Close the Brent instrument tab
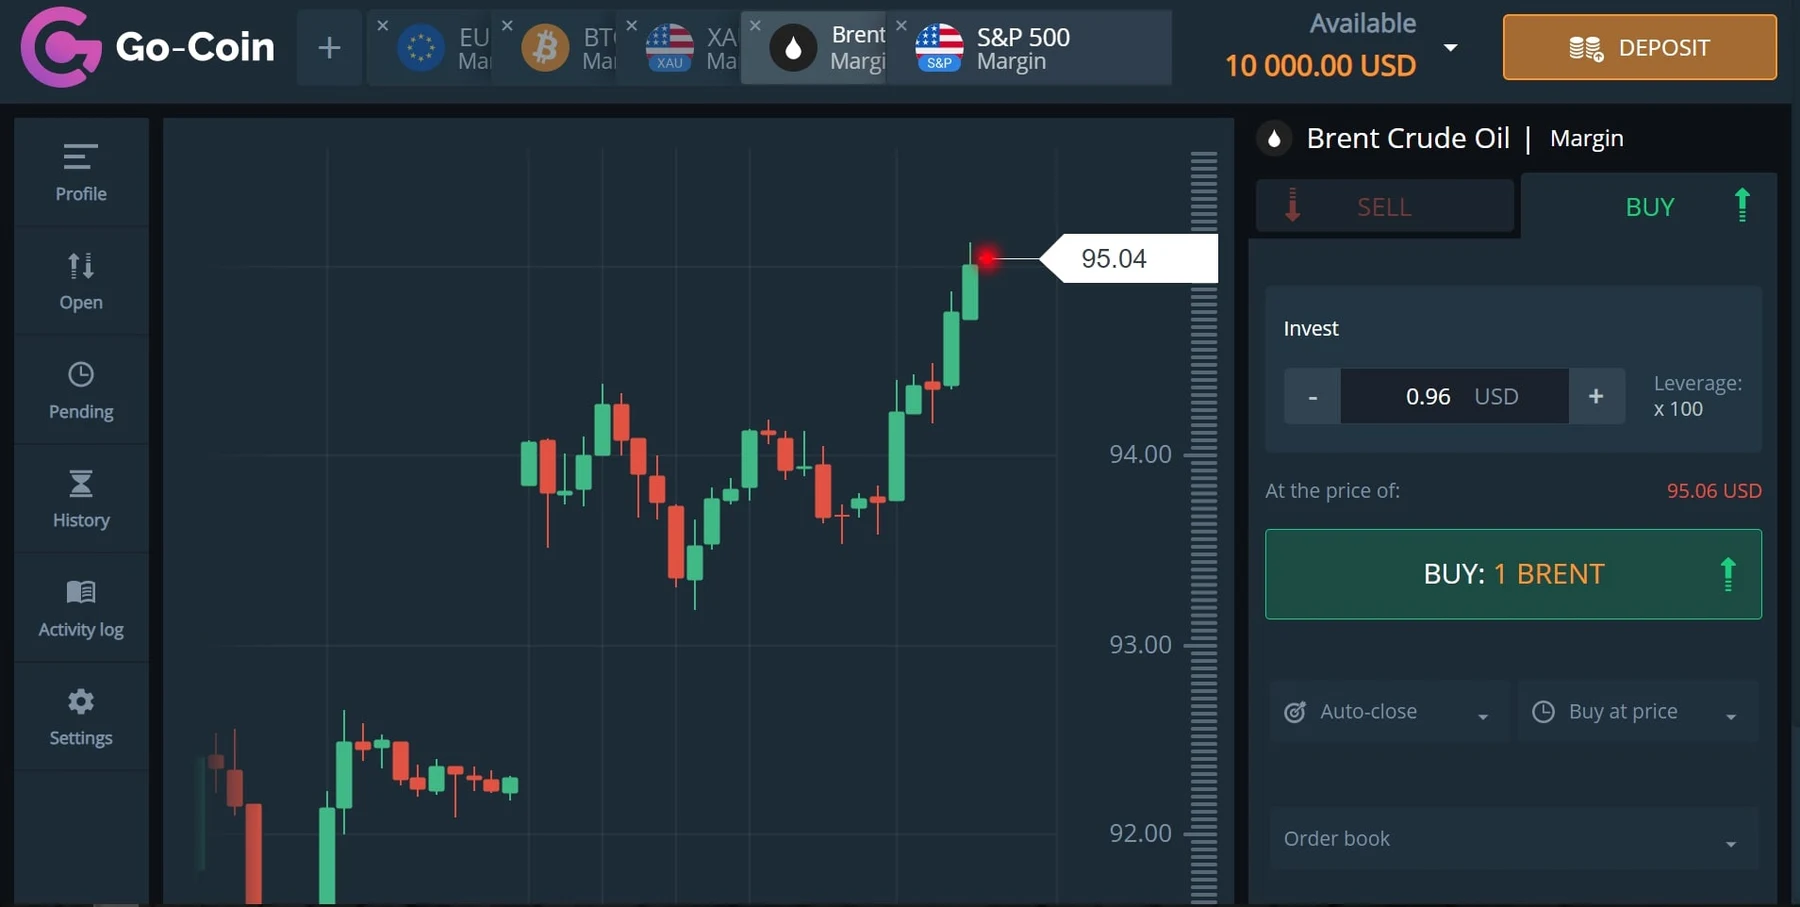Image resolution: width=1800 pixels, height=907 pixels. coord(755,26)
